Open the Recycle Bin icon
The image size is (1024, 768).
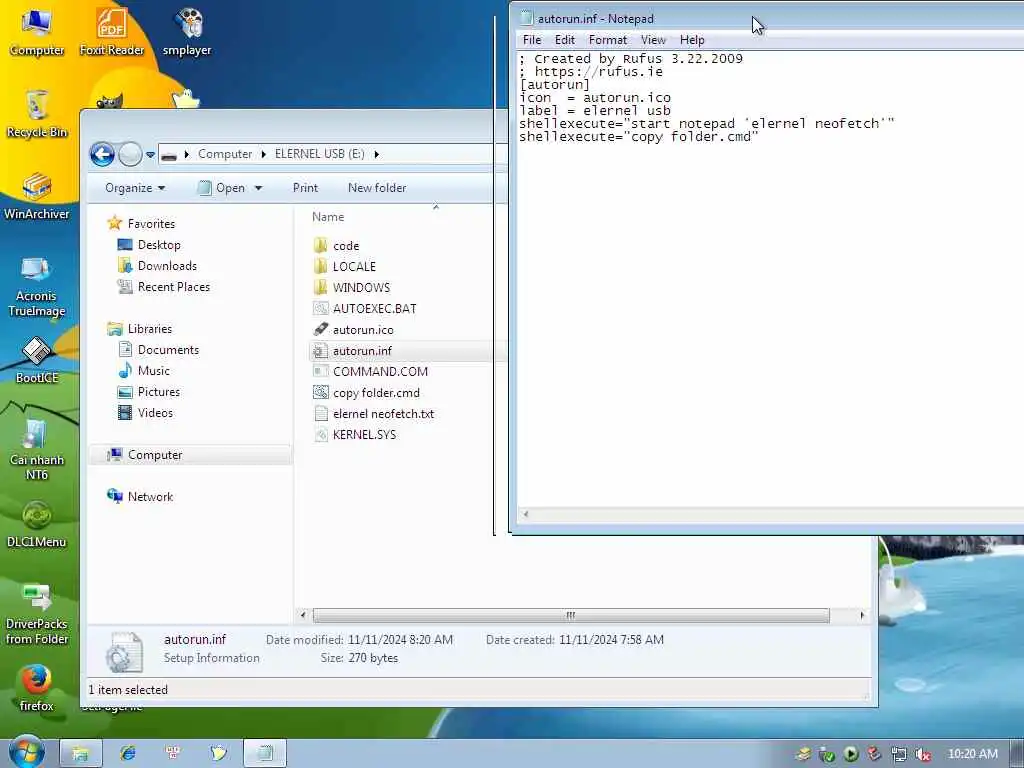click(x=37, y=114)
